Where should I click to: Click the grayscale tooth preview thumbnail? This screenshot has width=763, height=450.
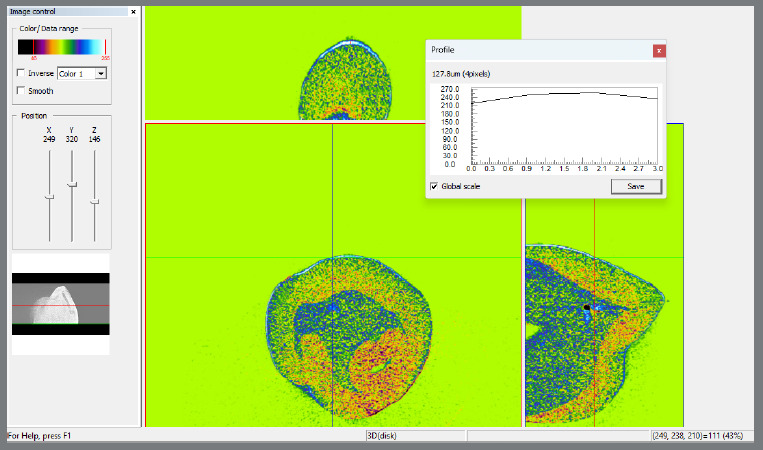click(x=61, y=304)
